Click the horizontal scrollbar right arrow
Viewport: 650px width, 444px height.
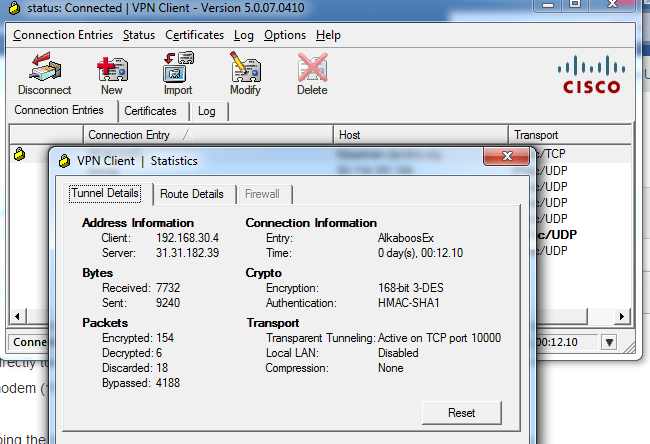pyautogui.click(x=621, y=316)
